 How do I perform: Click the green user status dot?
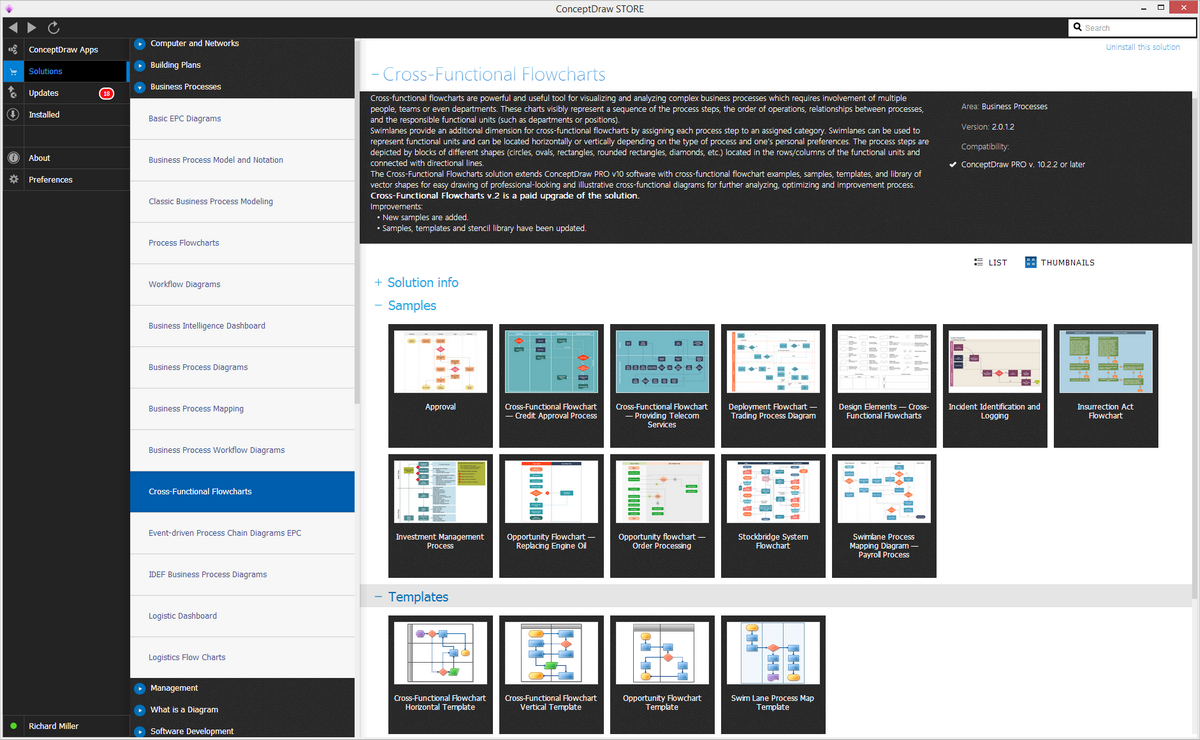[12, 726]
